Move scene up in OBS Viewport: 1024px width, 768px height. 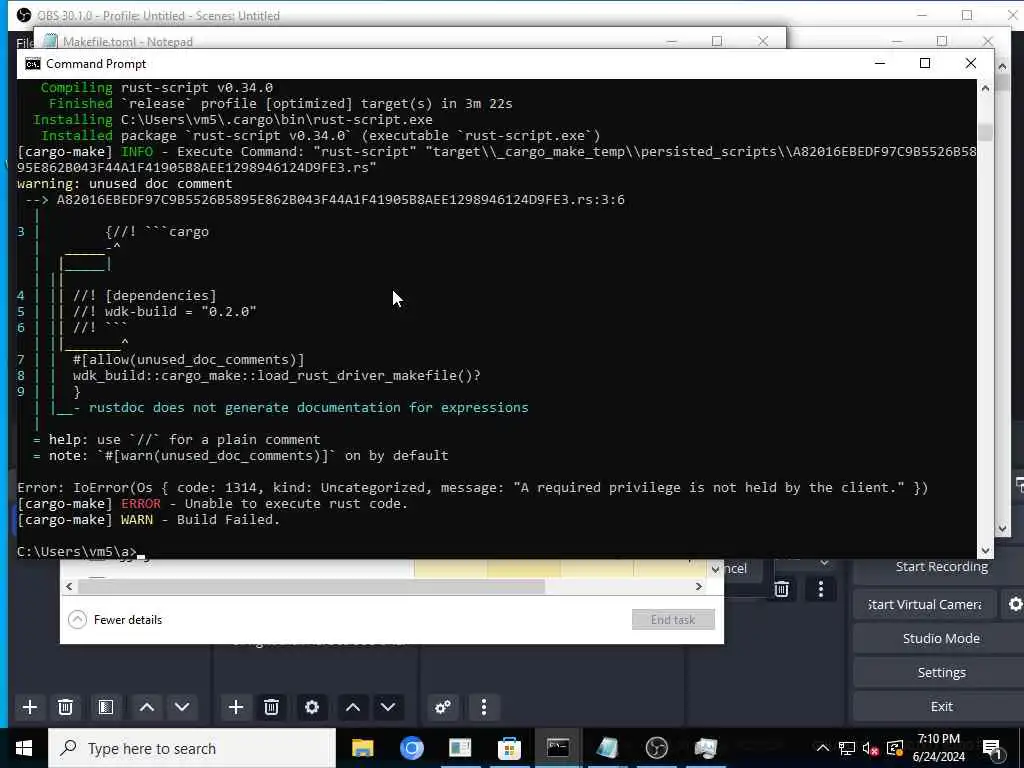pos(147,707)
